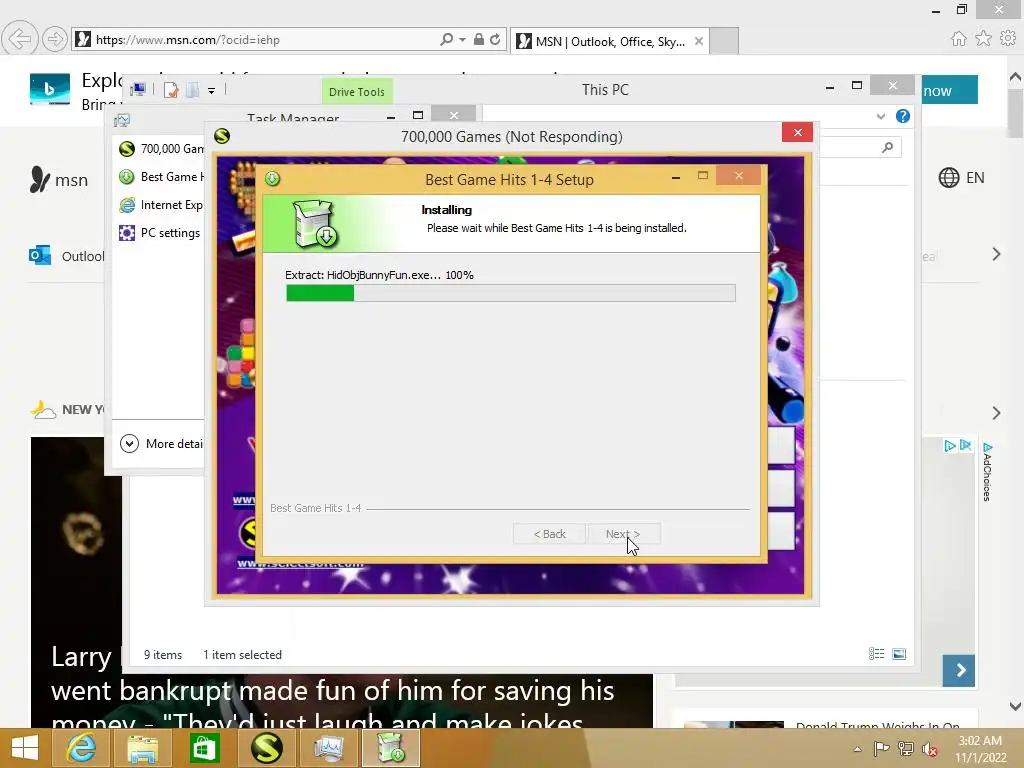This screenshot has width=1024, height=768.
Task: Click the Best Game Hits setup title icon
Action: coord(272,178)
